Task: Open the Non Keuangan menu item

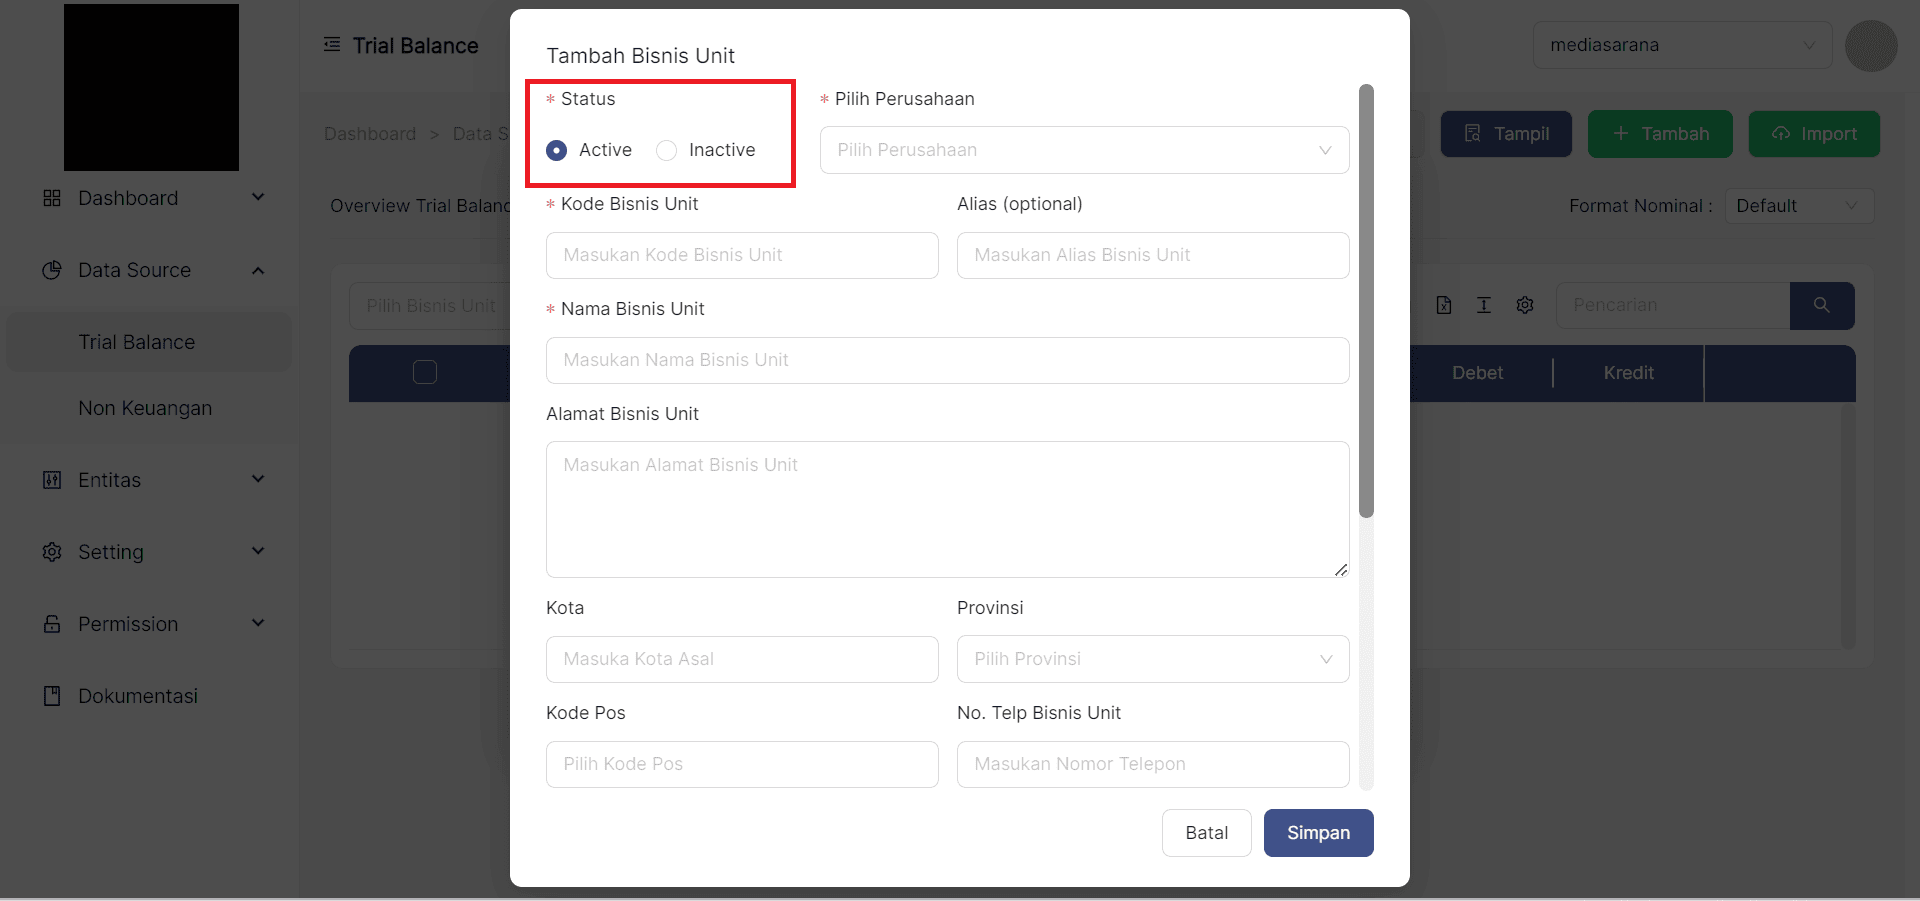Action: (x=145, y=408)
